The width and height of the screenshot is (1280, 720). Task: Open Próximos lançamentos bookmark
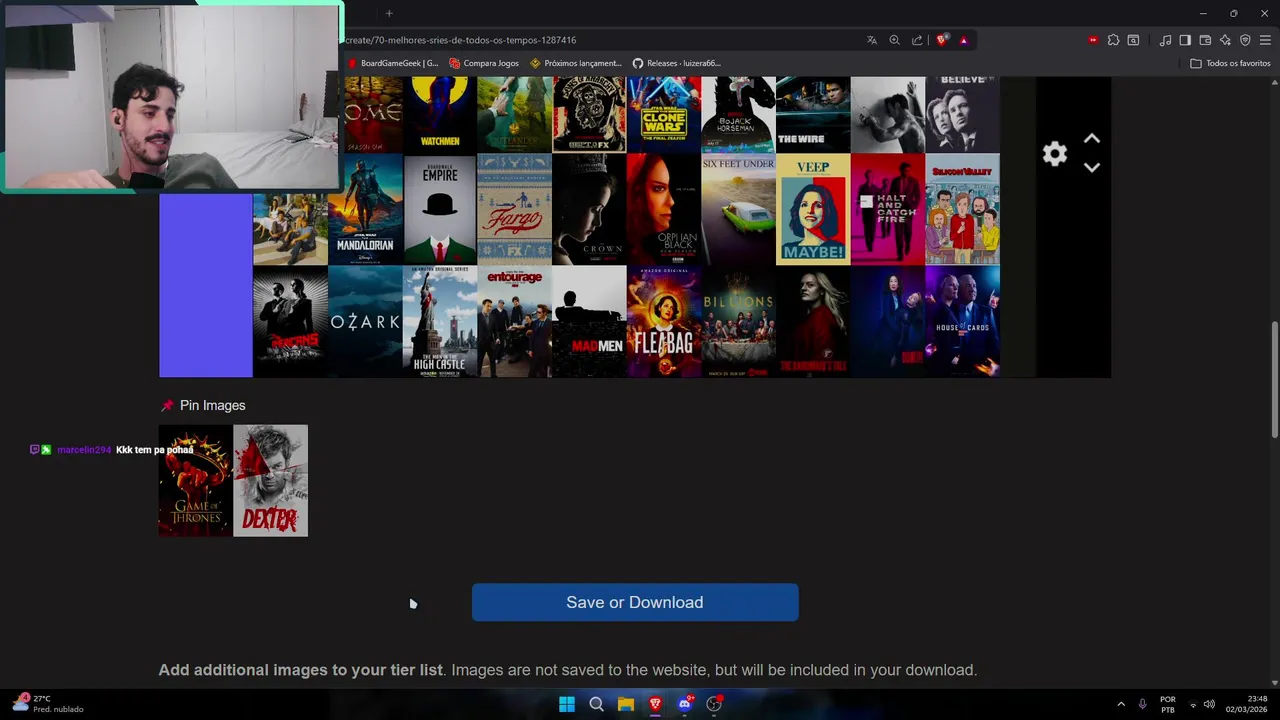pyautogui.click(x=576, y=63)
